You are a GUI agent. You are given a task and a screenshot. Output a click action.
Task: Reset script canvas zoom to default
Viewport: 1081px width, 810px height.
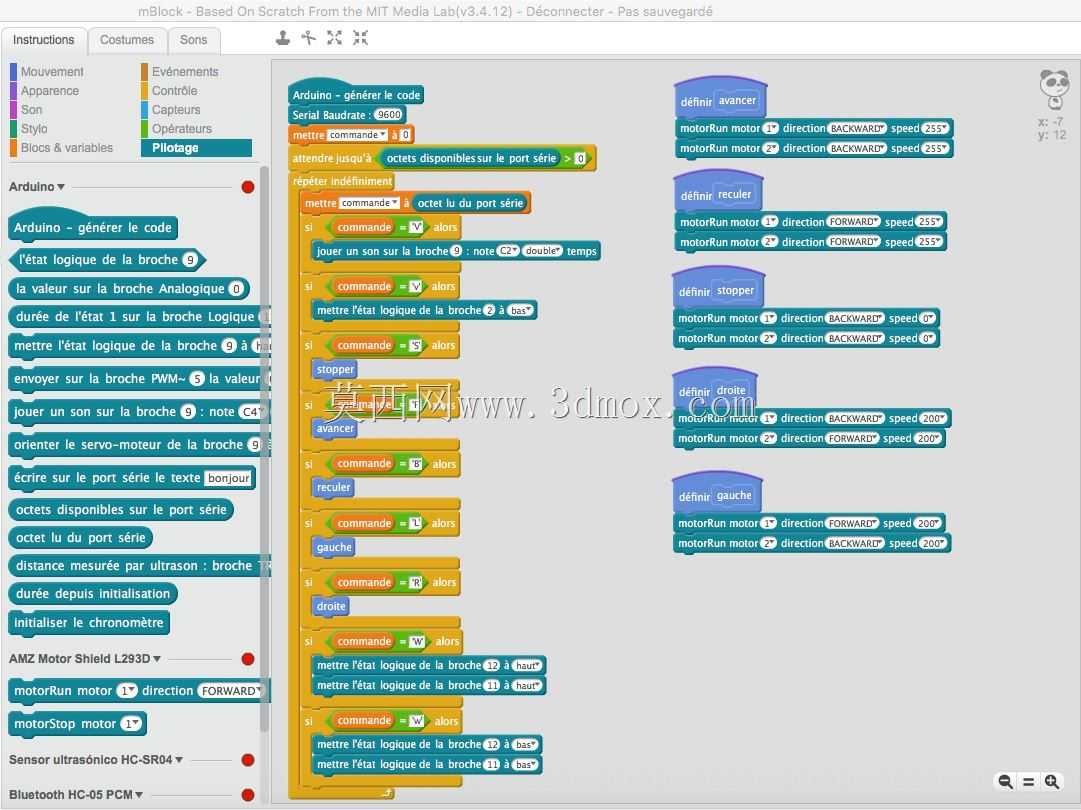coord(1028,781)
